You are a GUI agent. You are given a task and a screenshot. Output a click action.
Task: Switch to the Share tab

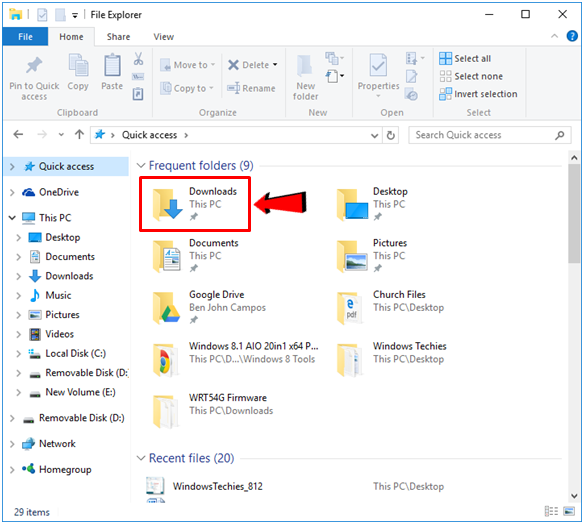(119, 36)
